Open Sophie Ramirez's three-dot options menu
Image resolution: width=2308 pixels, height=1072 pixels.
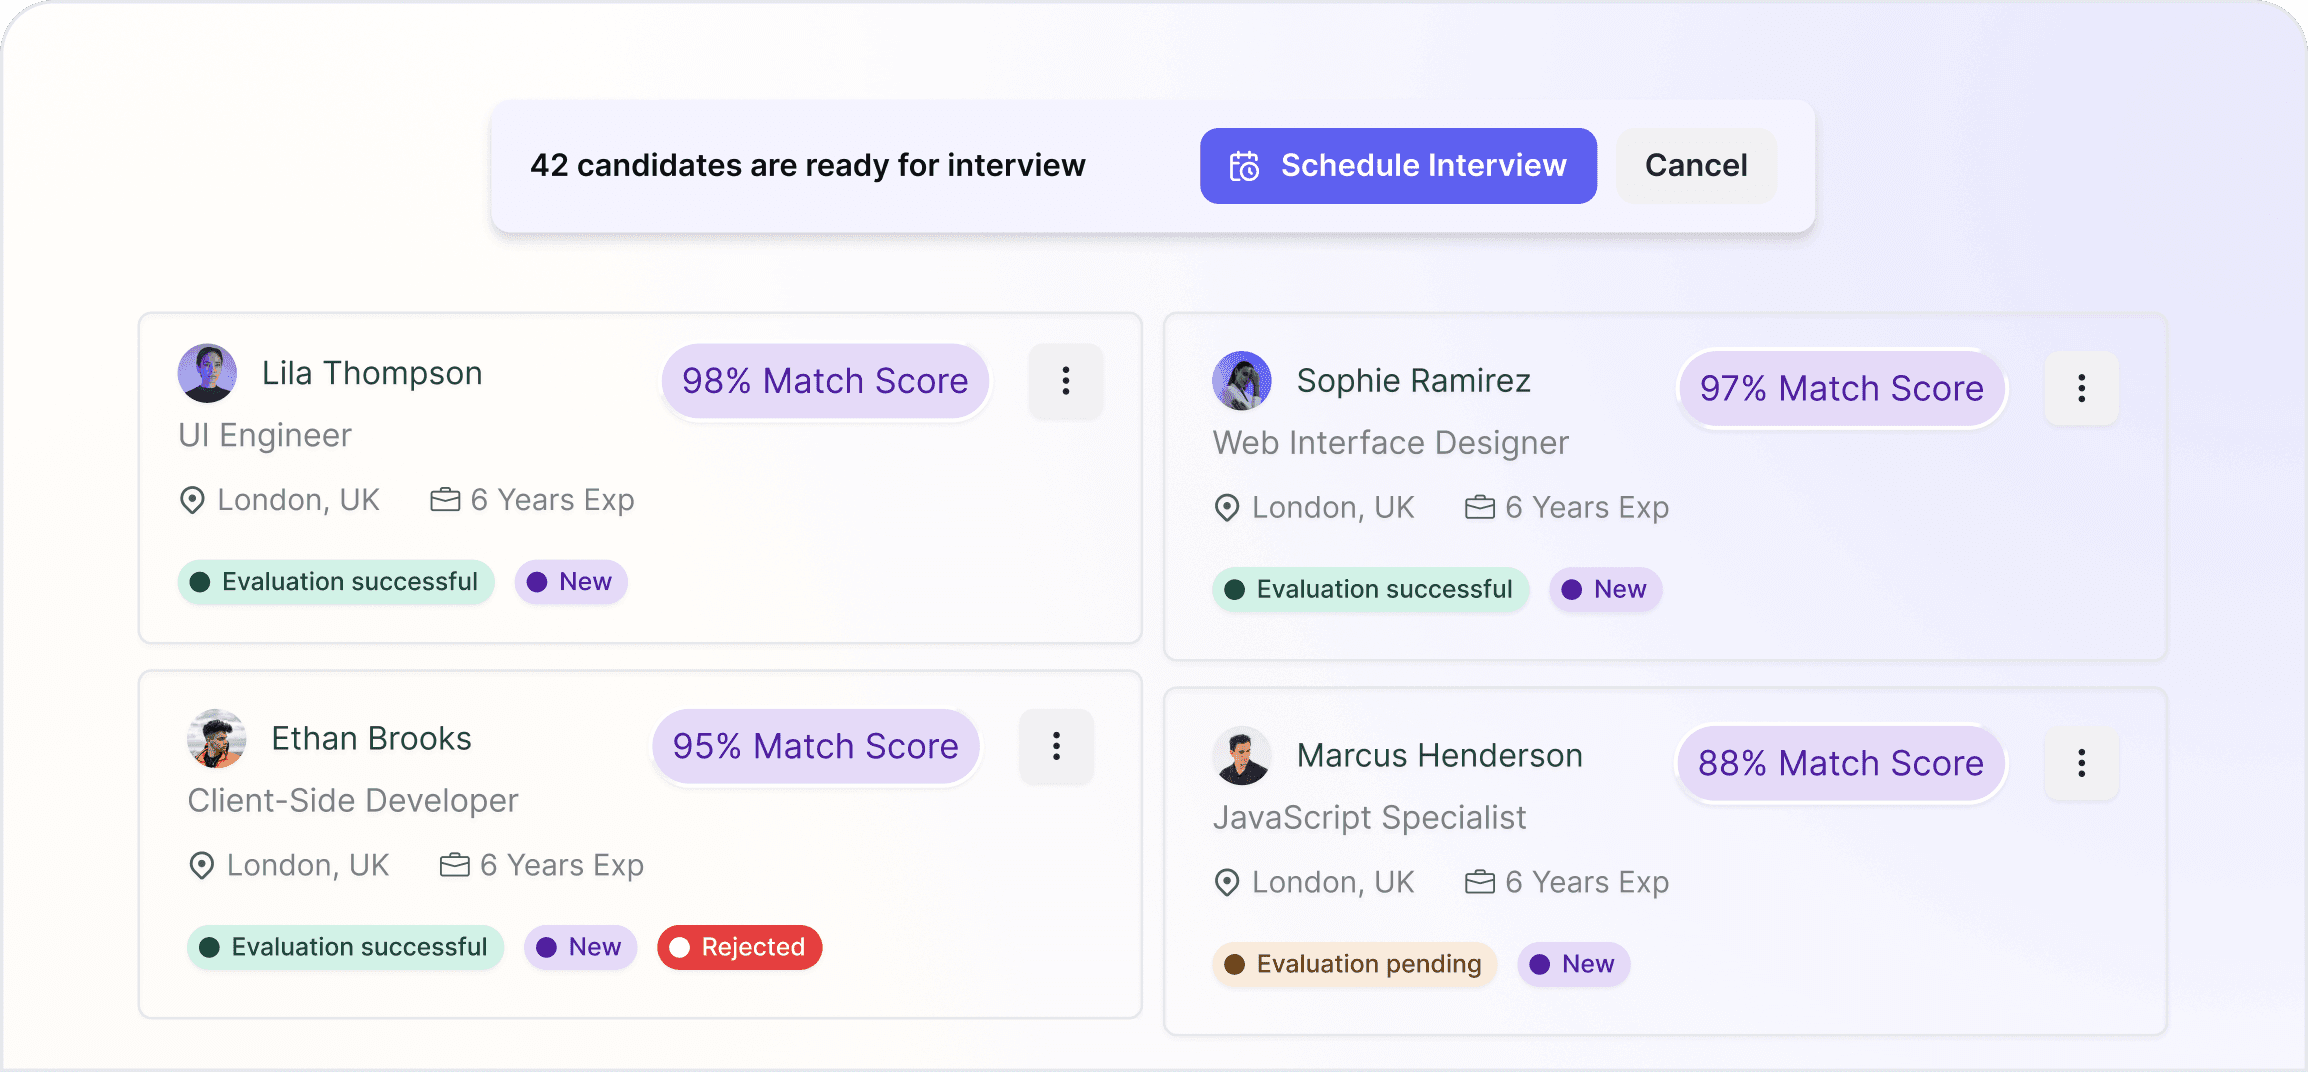(x=2081, y=388)
